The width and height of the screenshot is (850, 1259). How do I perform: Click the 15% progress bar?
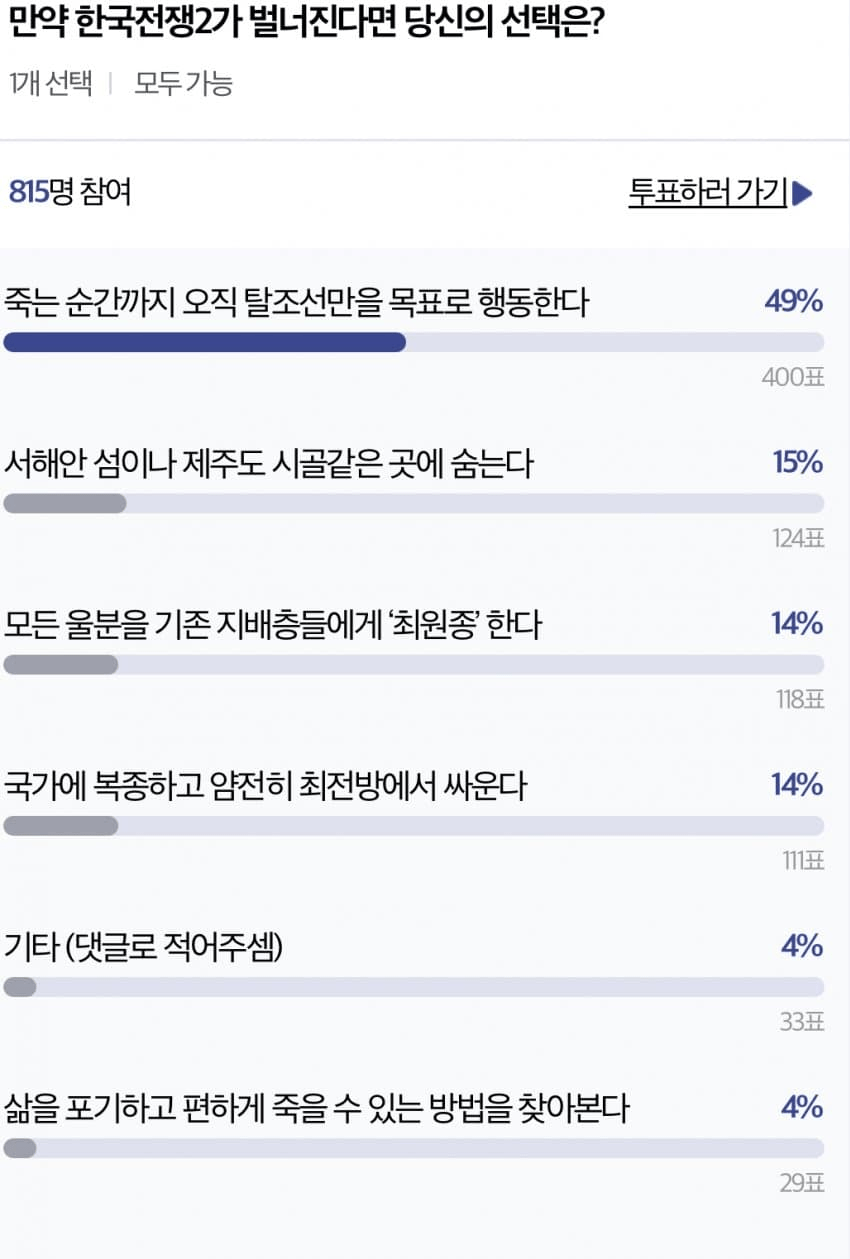pos(413,503)
